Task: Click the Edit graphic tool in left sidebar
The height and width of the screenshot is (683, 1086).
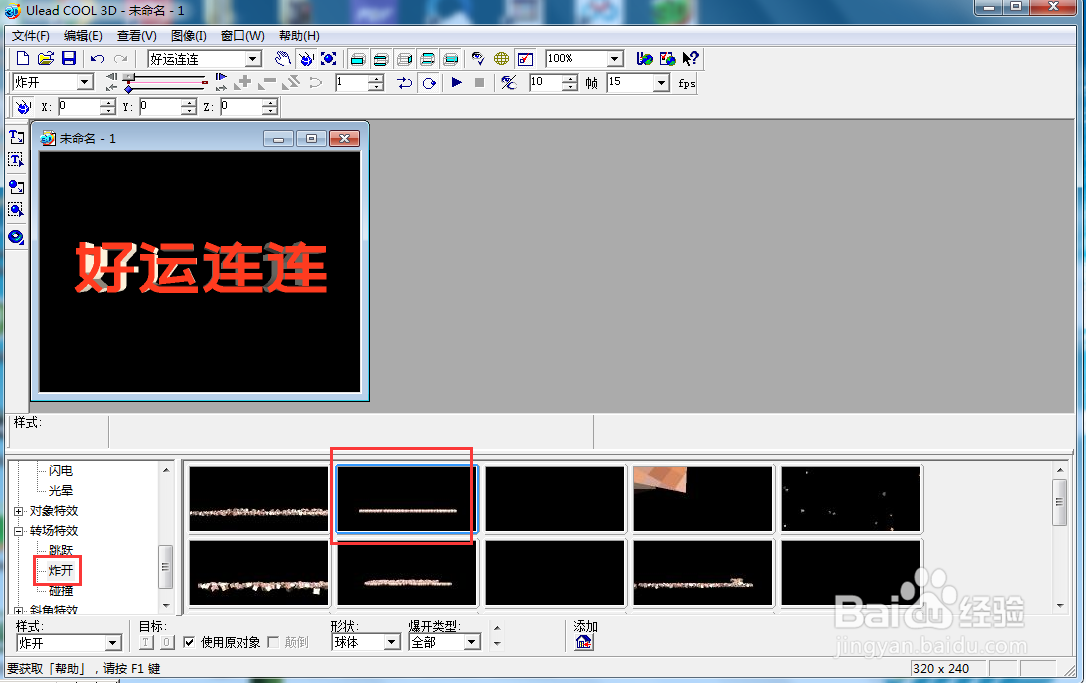Action: point(16,210)
